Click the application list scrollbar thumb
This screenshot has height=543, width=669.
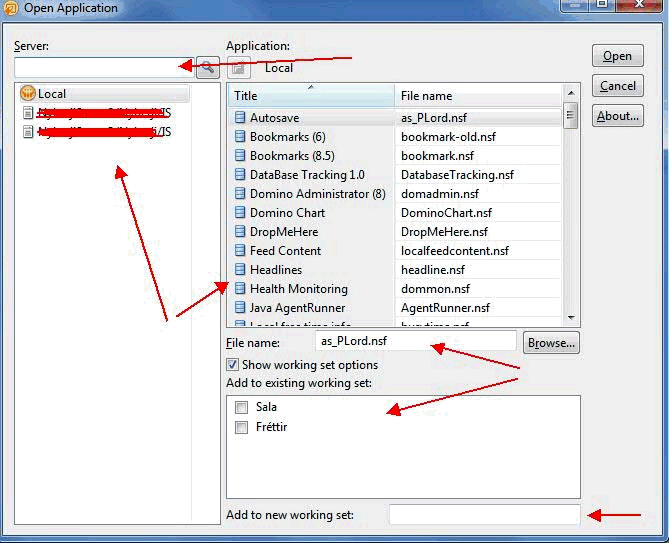(571, 115)
